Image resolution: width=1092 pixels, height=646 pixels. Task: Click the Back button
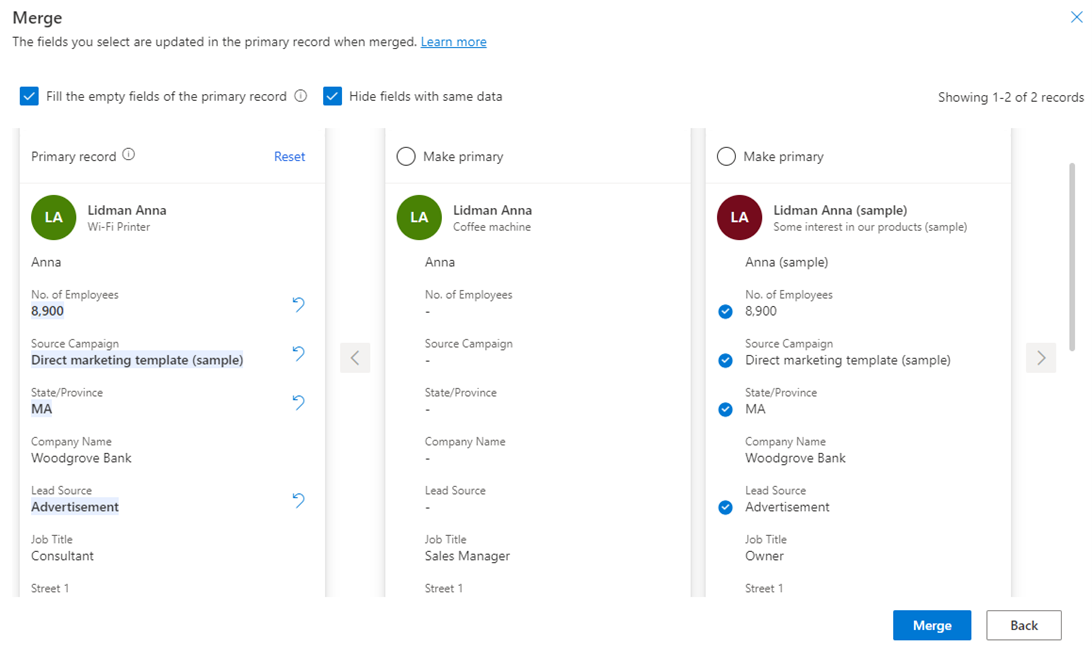click(1024, 625)
